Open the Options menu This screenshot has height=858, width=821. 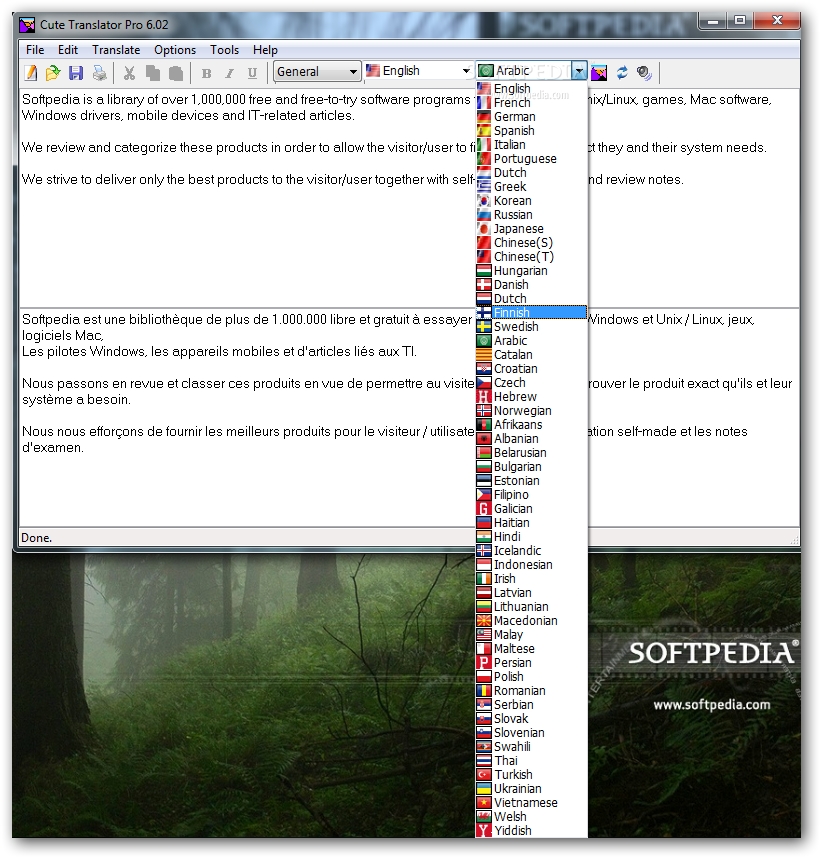click(x=175, y=50)
